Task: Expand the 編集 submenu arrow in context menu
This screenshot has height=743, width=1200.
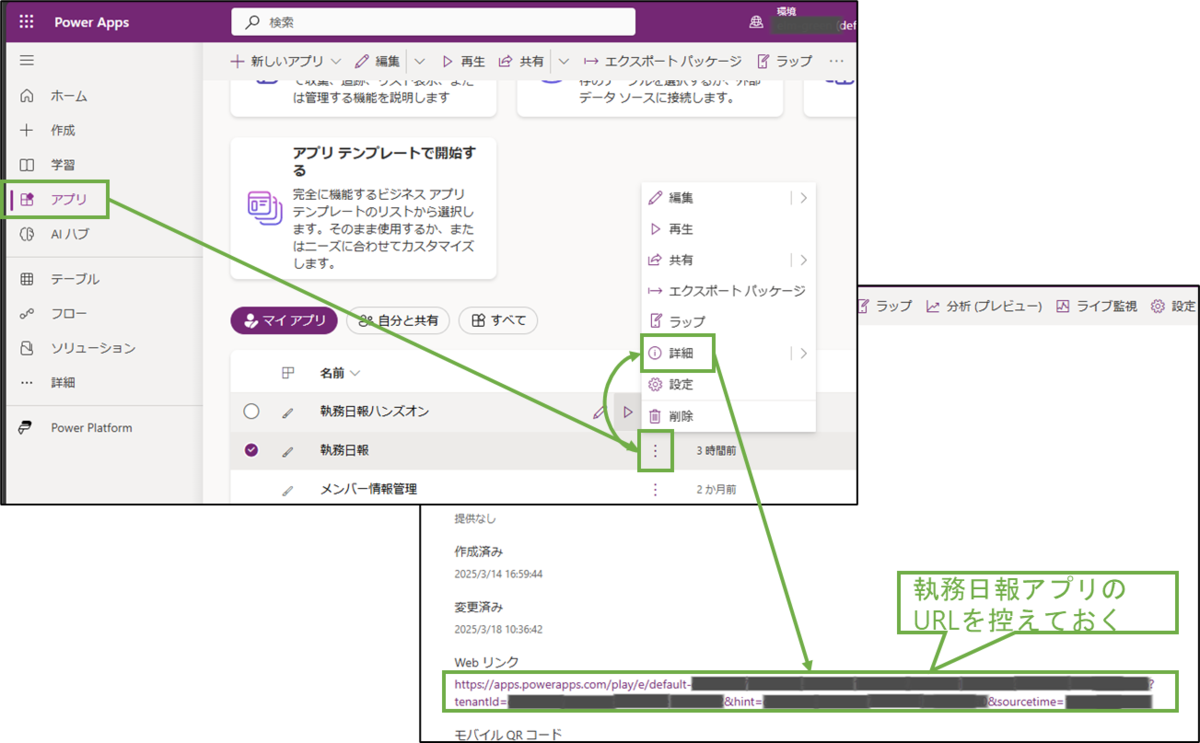Action: pyautogui.click(x=803, y=198)
